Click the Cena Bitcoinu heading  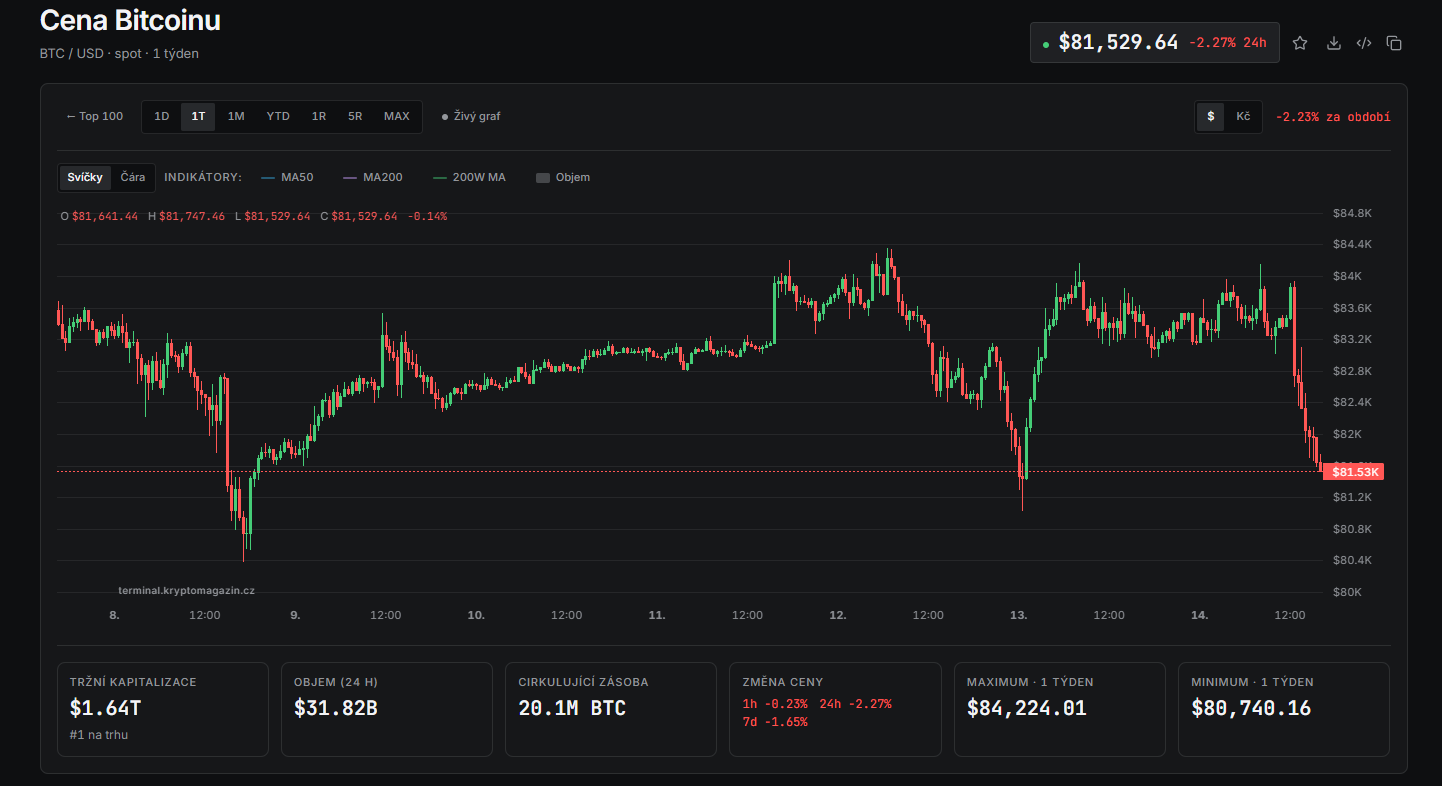pos(130,20)
